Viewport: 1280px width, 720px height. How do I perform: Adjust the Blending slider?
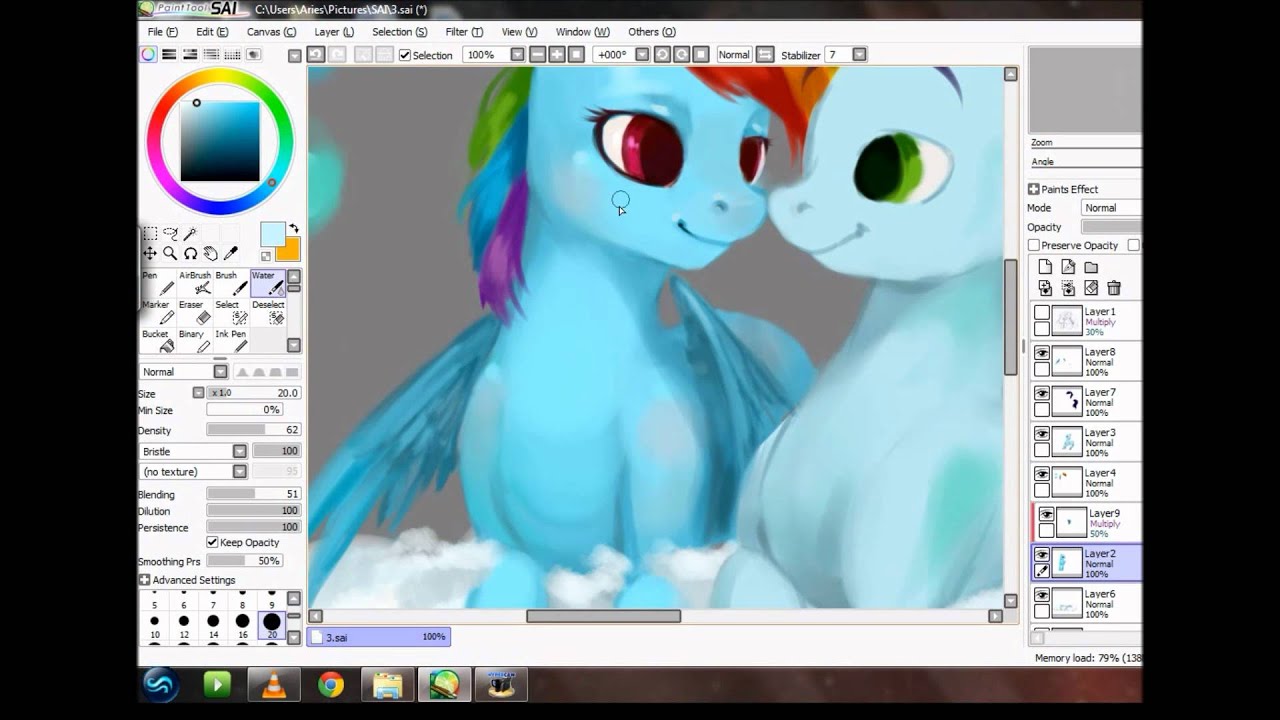point(253,494)
